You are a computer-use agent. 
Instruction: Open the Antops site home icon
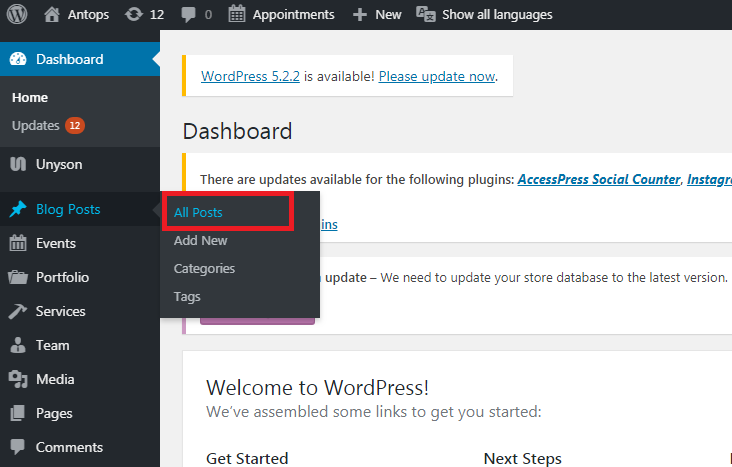pos(52,14)
